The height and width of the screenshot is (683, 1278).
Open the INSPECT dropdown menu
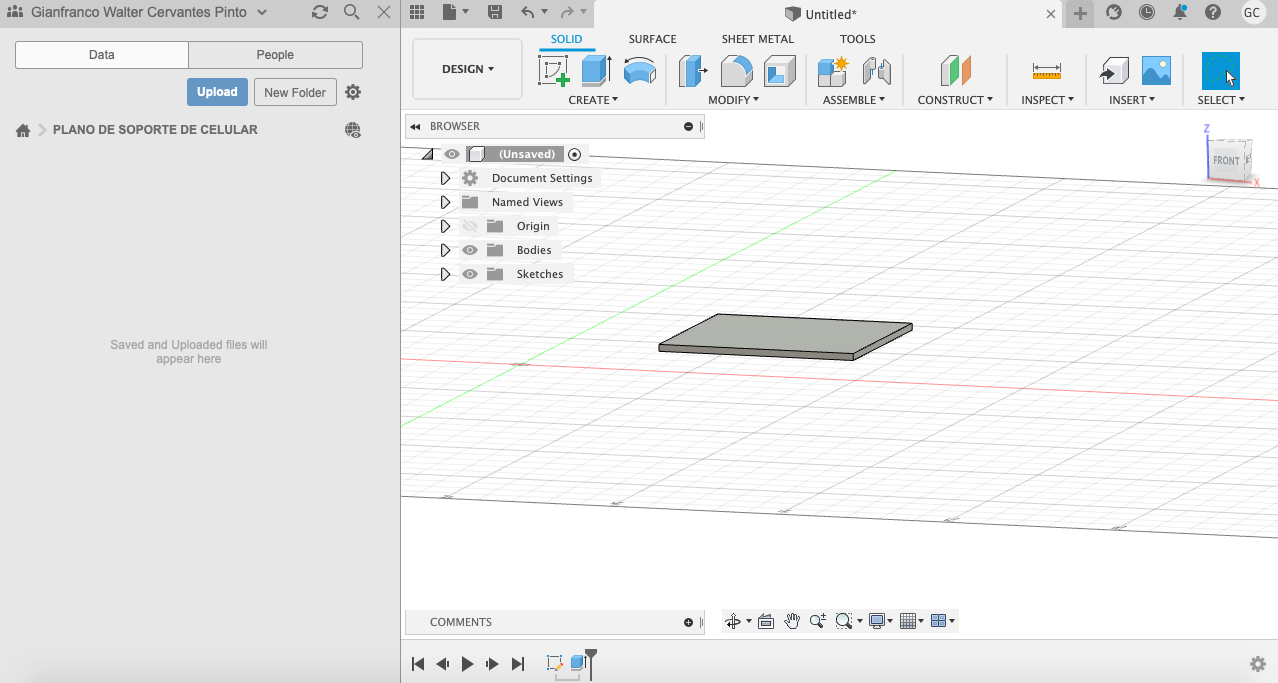1047,100
